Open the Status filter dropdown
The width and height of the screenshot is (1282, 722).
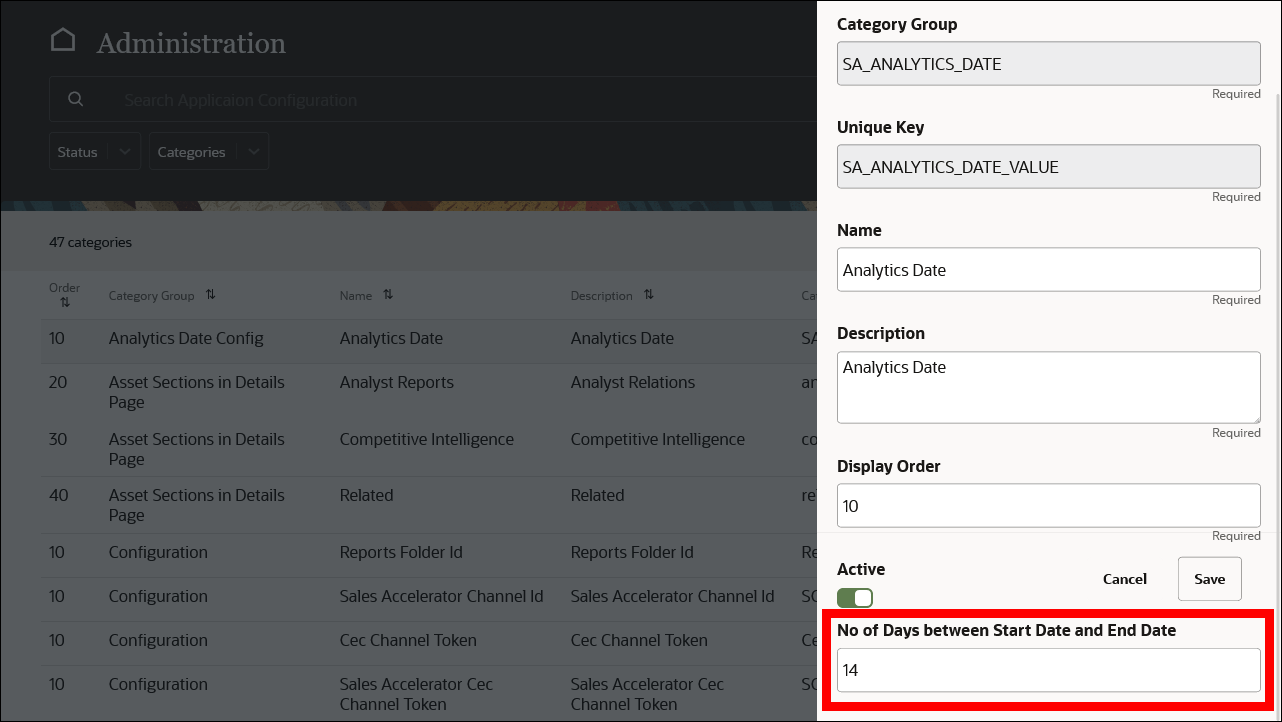pos(94,150)
